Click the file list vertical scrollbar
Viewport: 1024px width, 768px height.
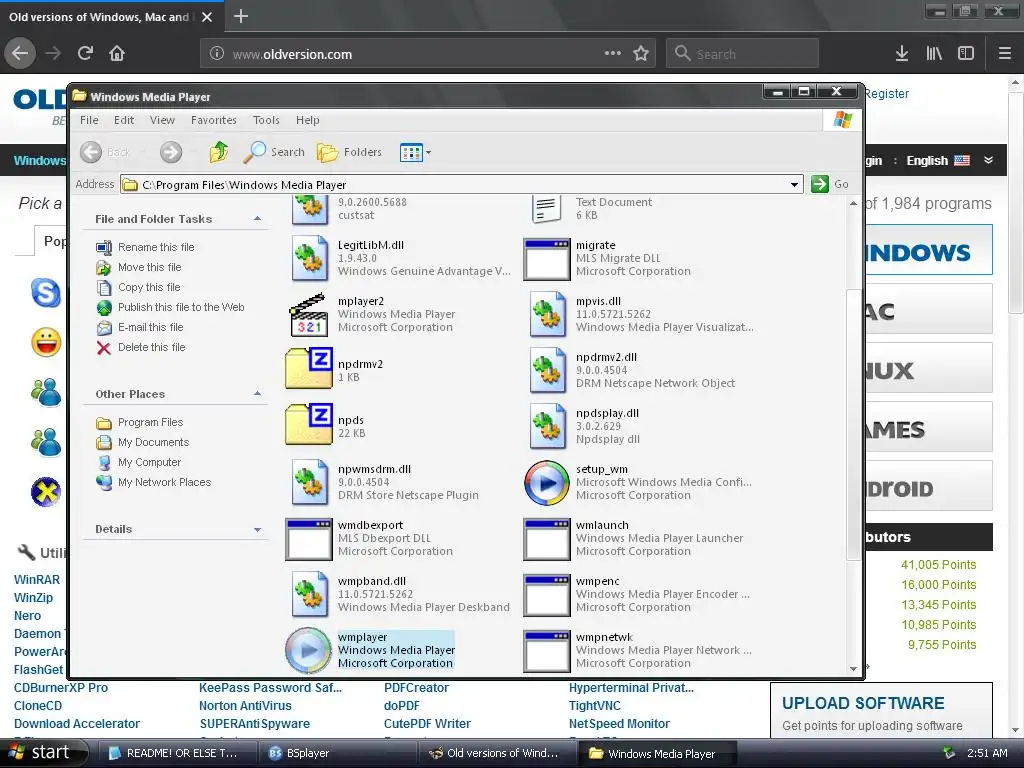[854, 424]
